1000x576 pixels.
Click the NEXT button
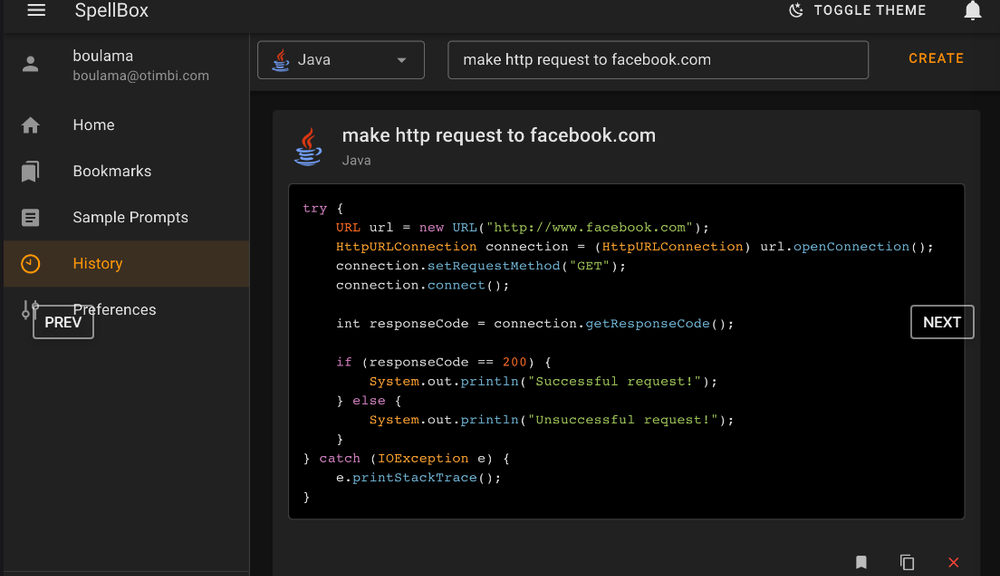click(942, 322)
